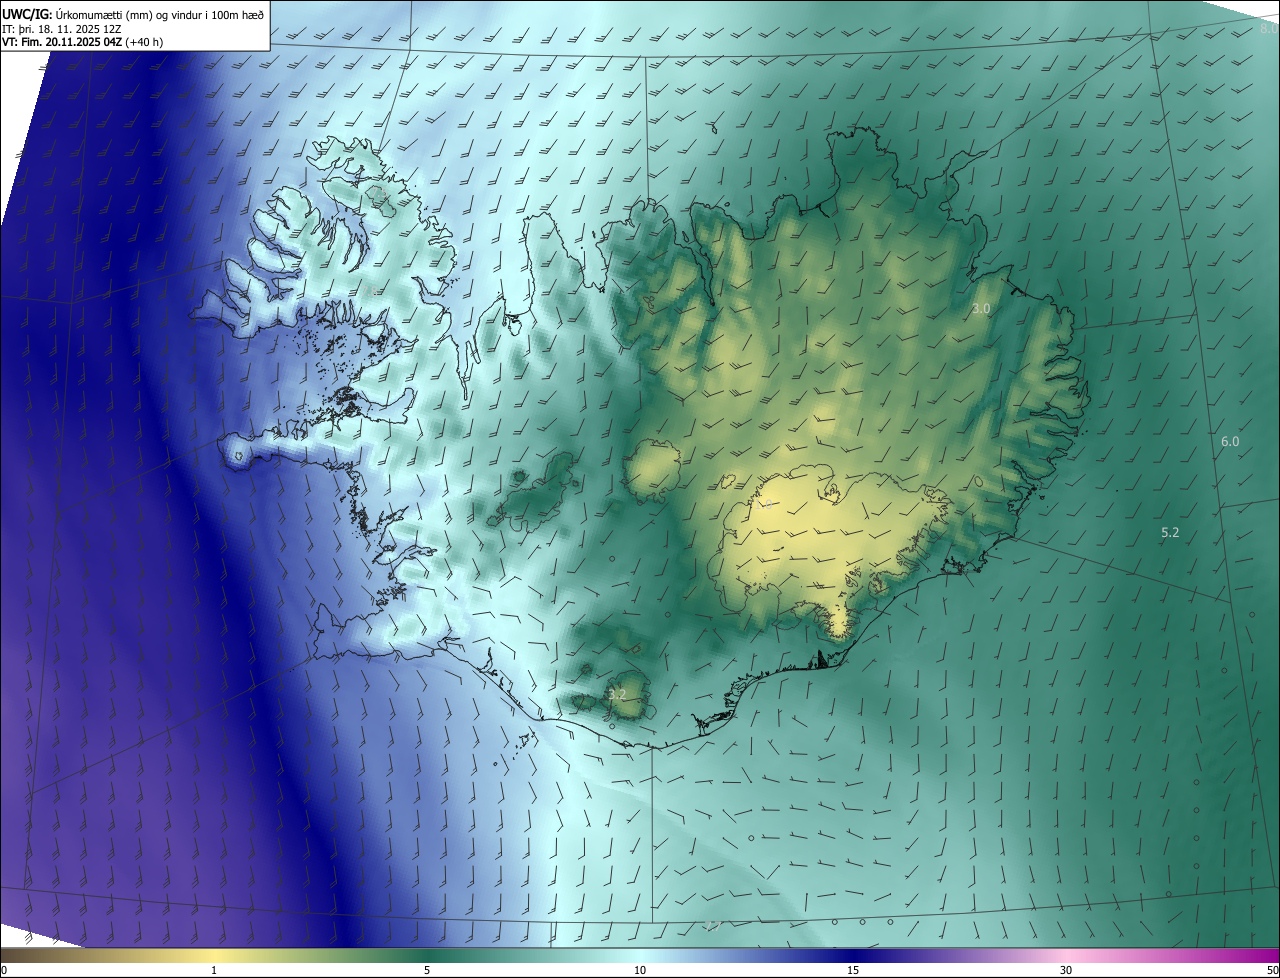Click the '10' tick on the color scale
The image size is (1280, 978).
click(x=640, y=970)
